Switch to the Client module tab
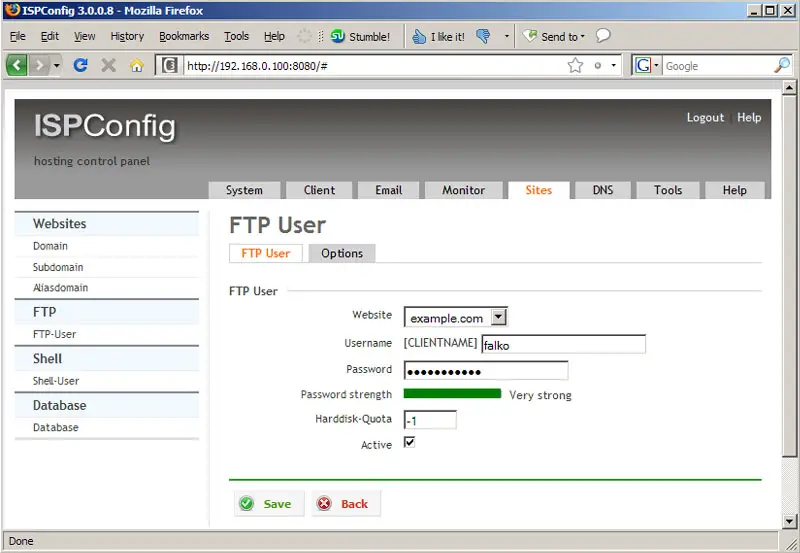800x553 pixels. [x=319, y=190]
